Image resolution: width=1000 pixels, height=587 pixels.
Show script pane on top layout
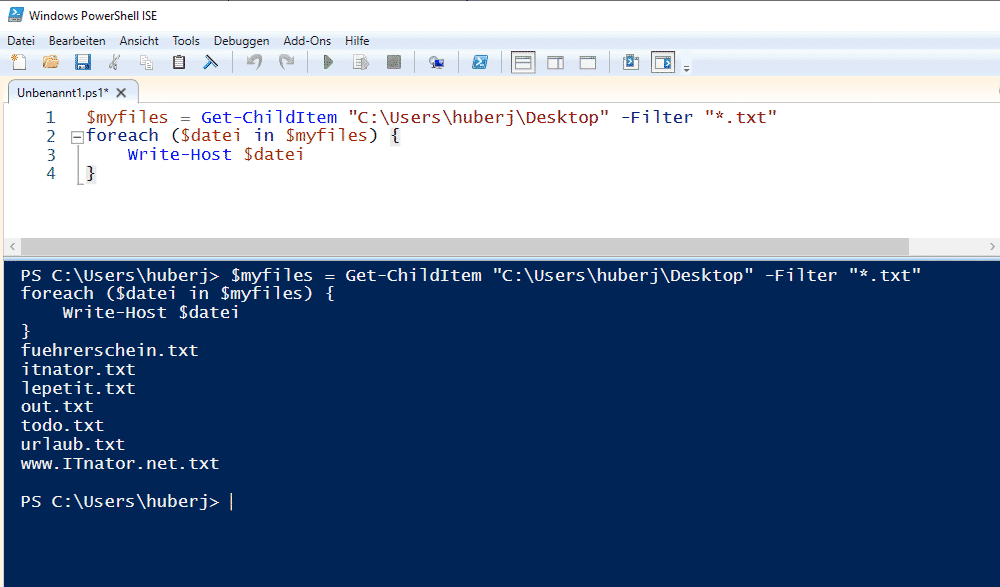pos(523,63)
